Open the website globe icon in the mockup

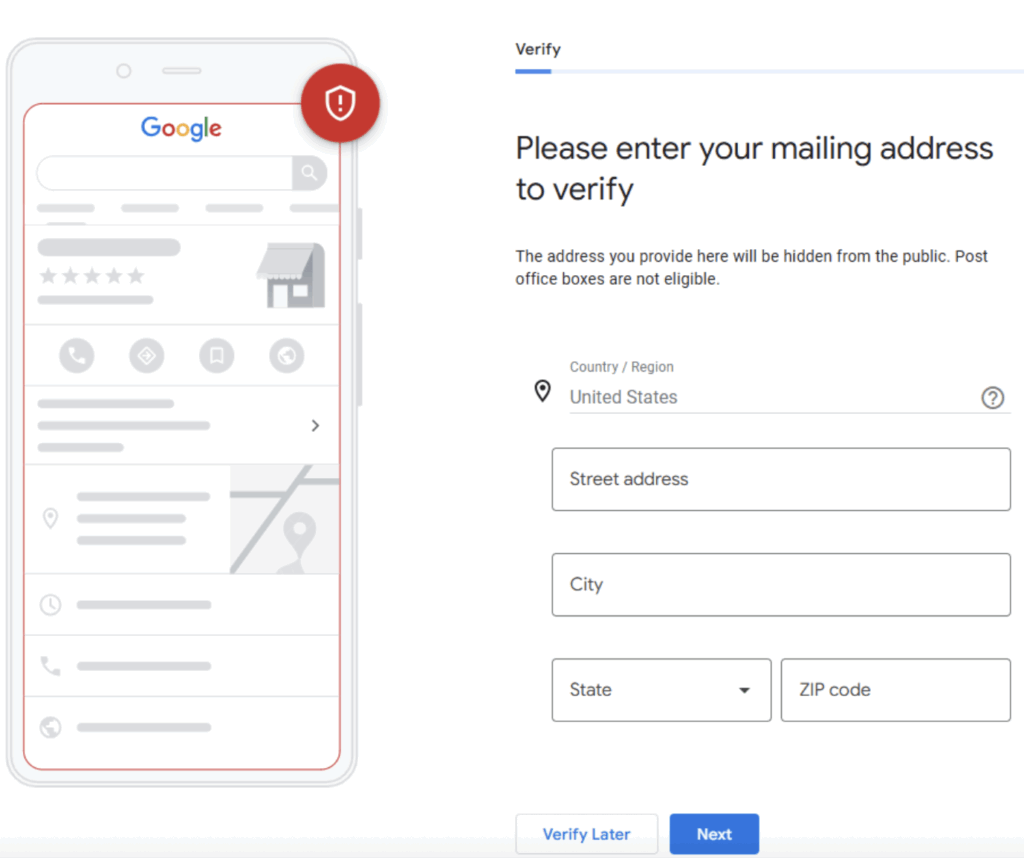286,356
